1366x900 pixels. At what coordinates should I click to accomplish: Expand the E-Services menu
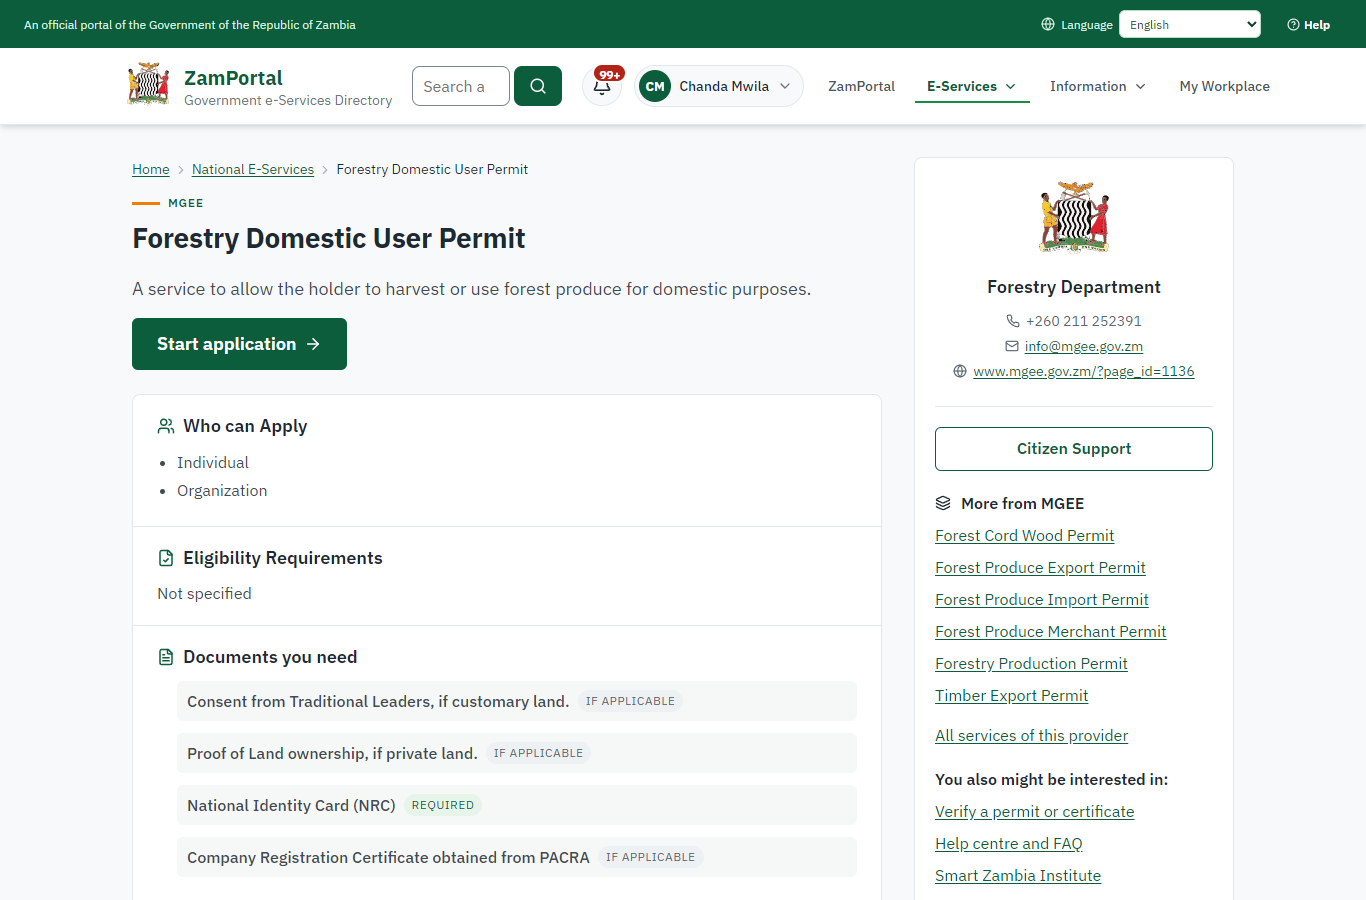(x=972, y=86)
